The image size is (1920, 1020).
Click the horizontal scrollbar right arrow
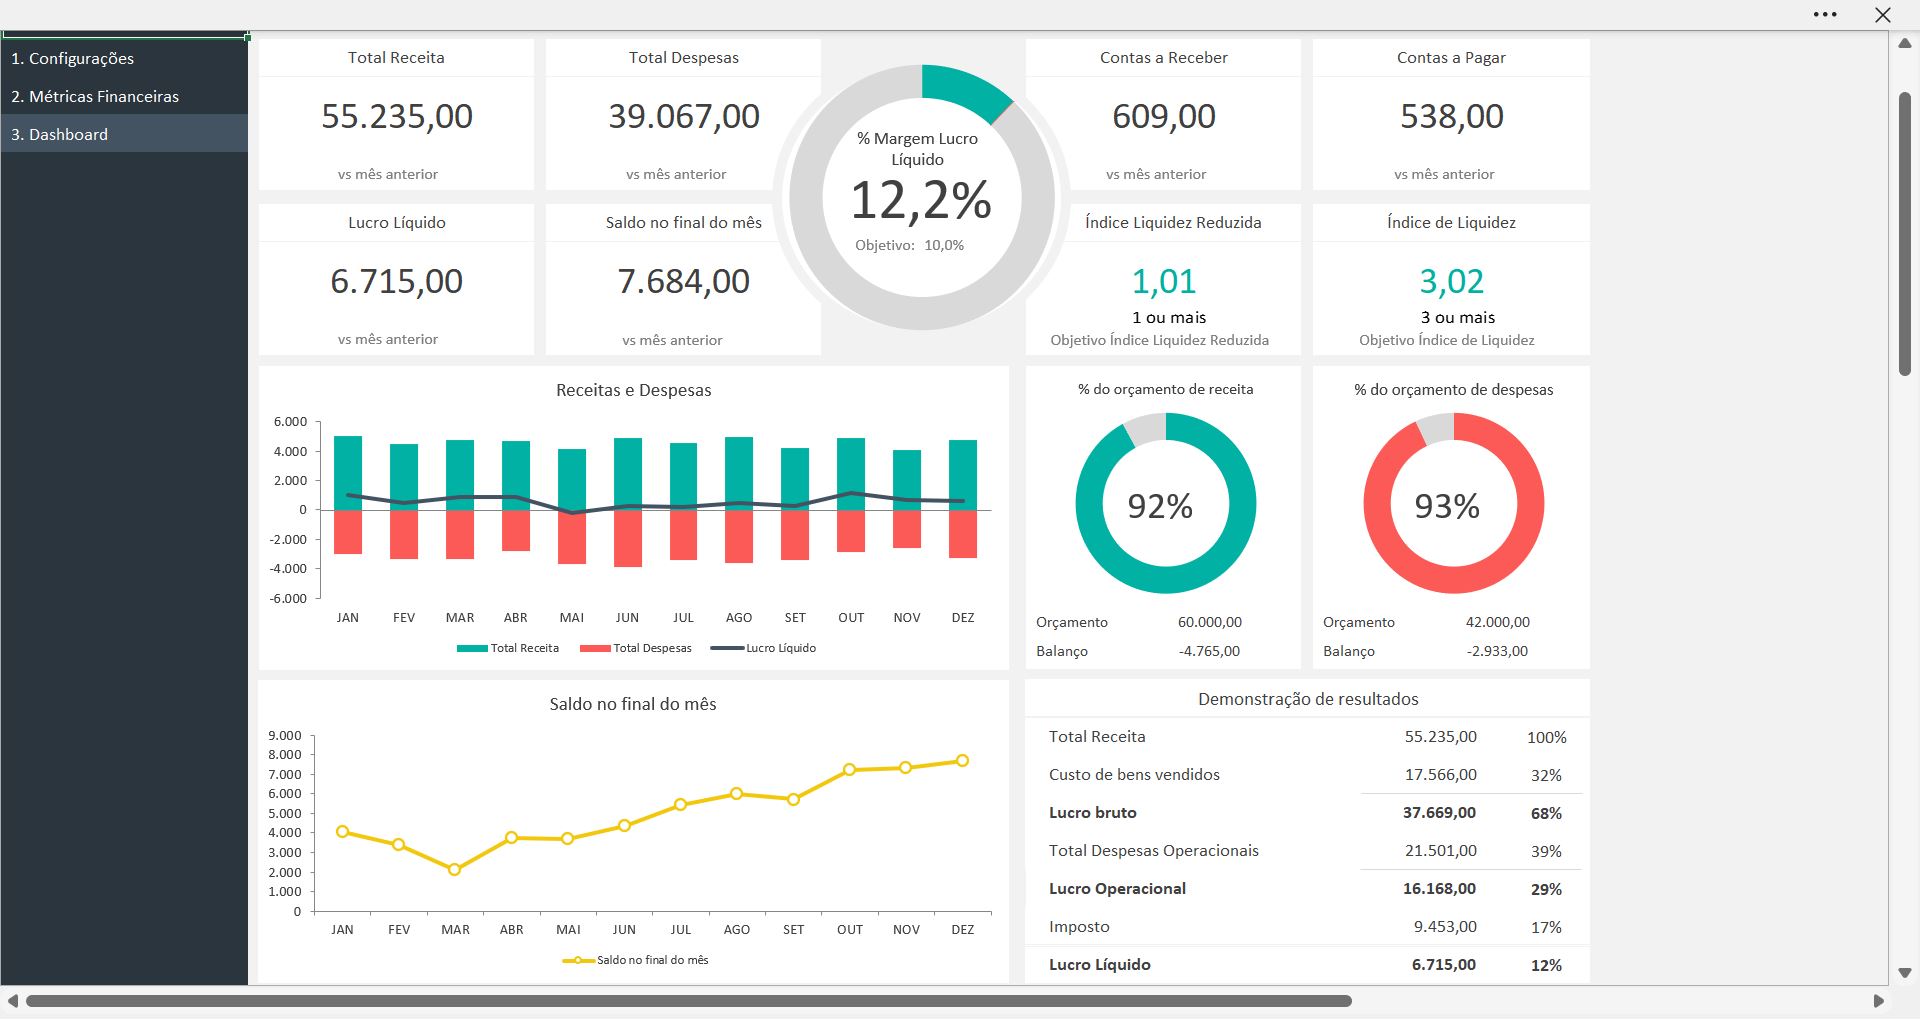click(x=1878, y=1001)
